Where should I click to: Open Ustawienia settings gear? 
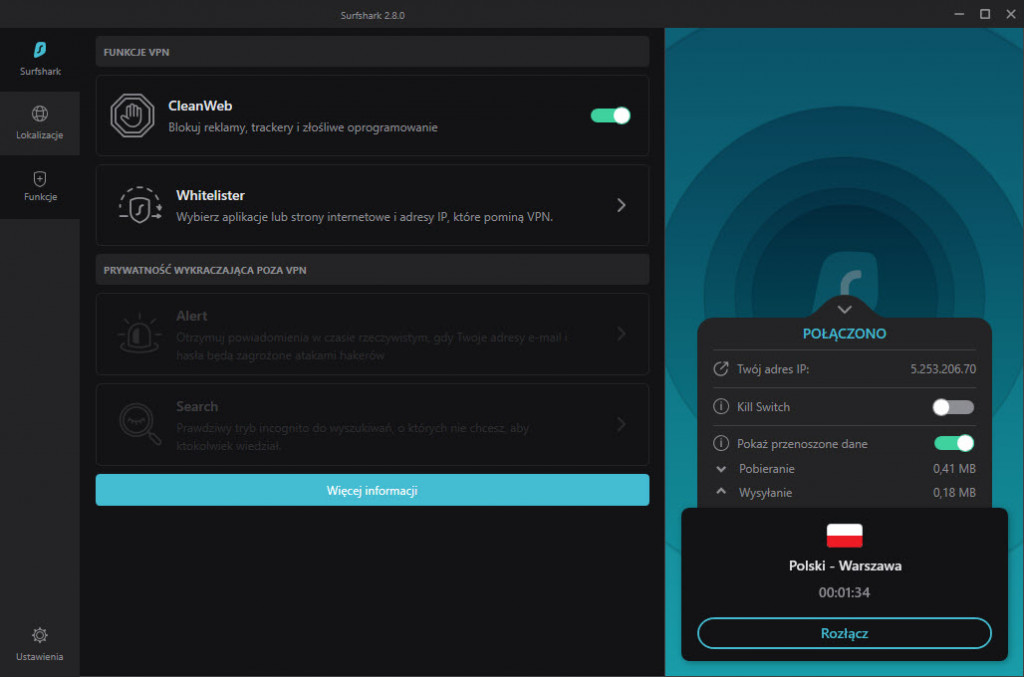tap(40, 644)
